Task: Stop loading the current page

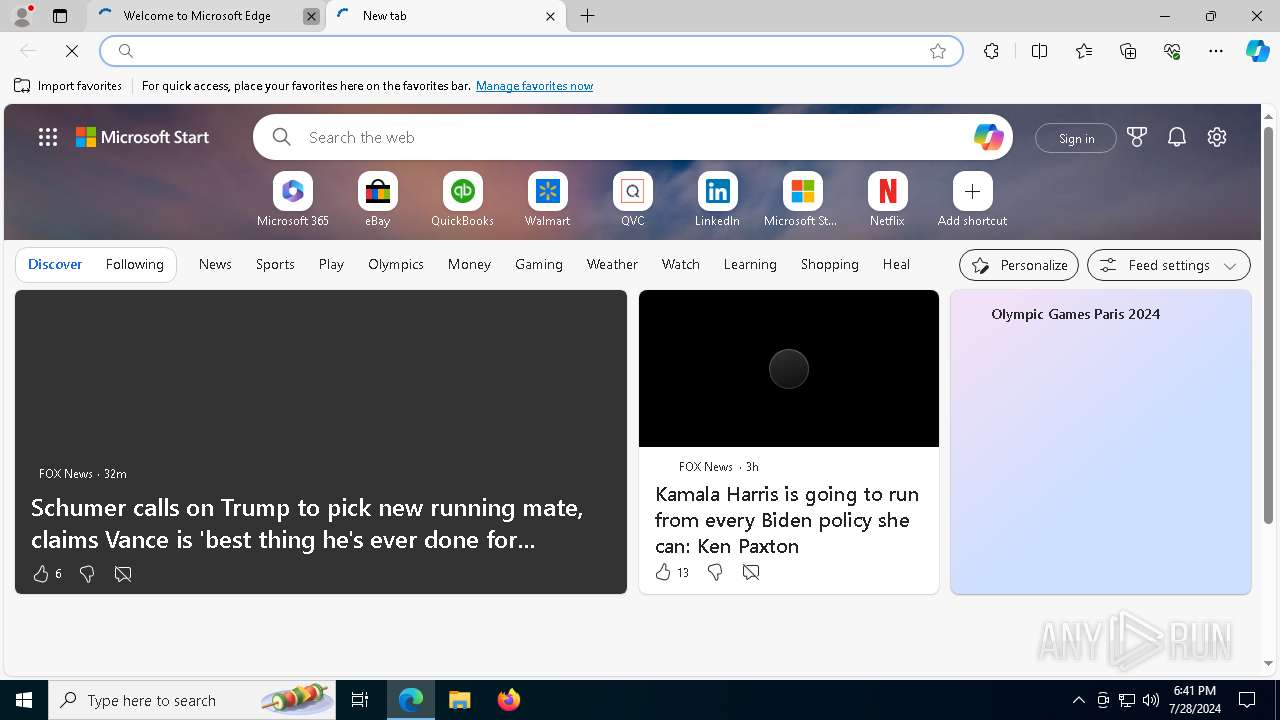Action: 72,51
